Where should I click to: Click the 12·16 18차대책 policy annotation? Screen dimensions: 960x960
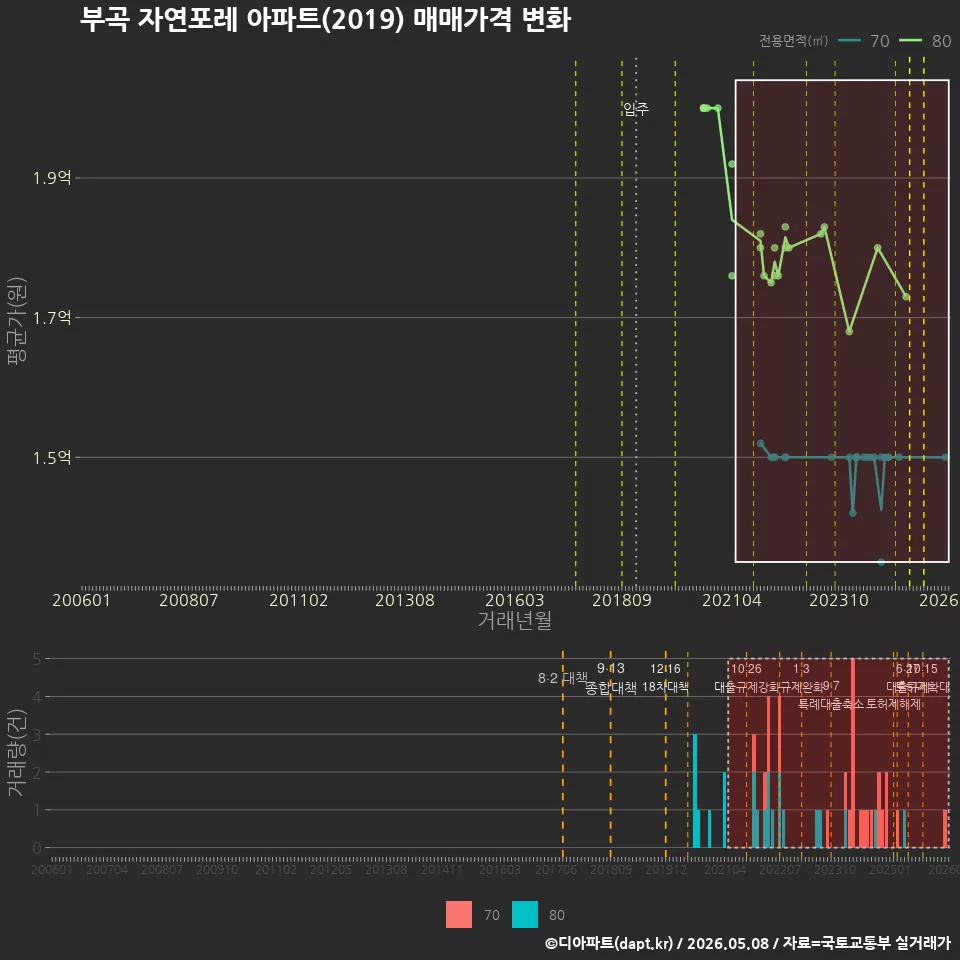click(666, 678)
